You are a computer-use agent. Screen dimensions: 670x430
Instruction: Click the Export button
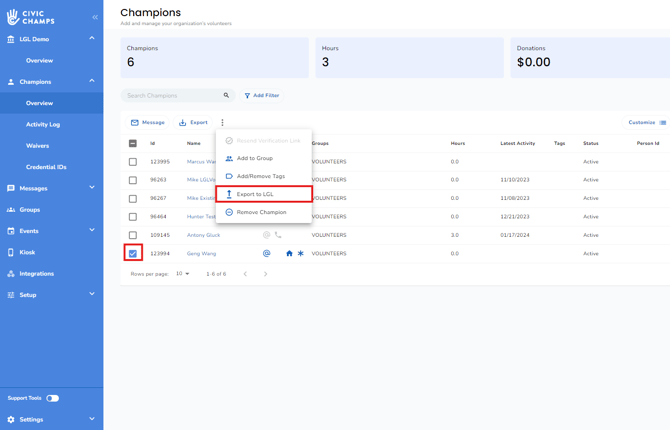pos(193,123)
